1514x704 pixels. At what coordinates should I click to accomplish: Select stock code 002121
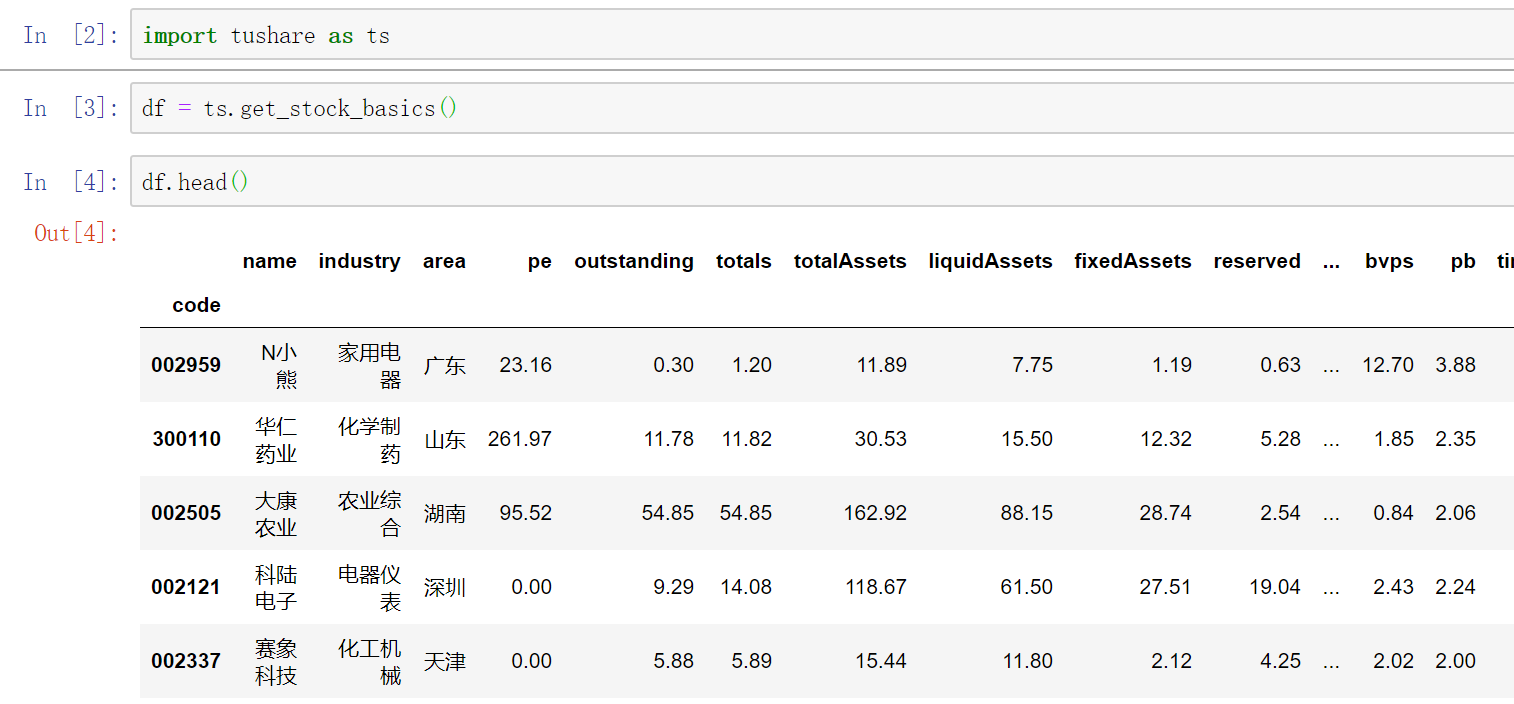pyautogui.click(x=186, y=587)
